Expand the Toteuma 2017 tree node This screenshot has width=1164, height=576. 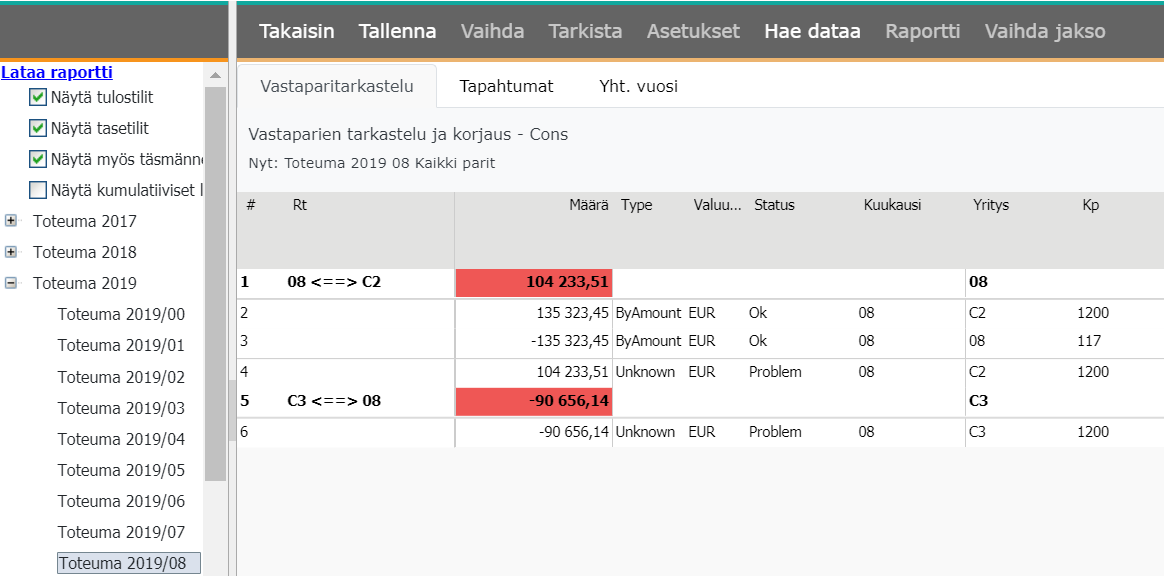pos(11,221)
